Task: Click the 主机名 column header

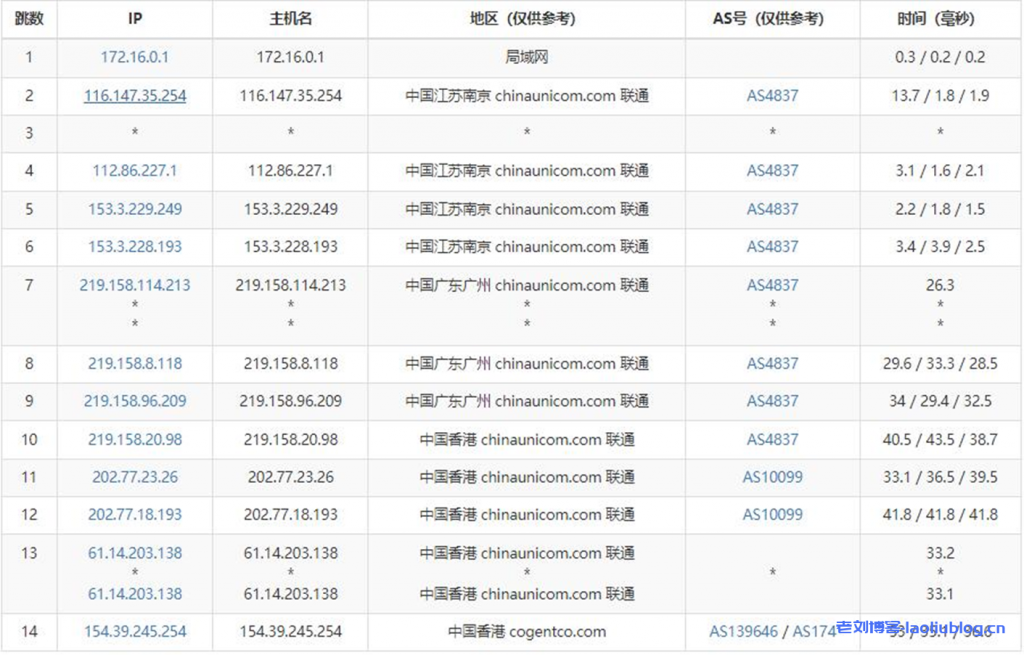Action: click(290, 19)
